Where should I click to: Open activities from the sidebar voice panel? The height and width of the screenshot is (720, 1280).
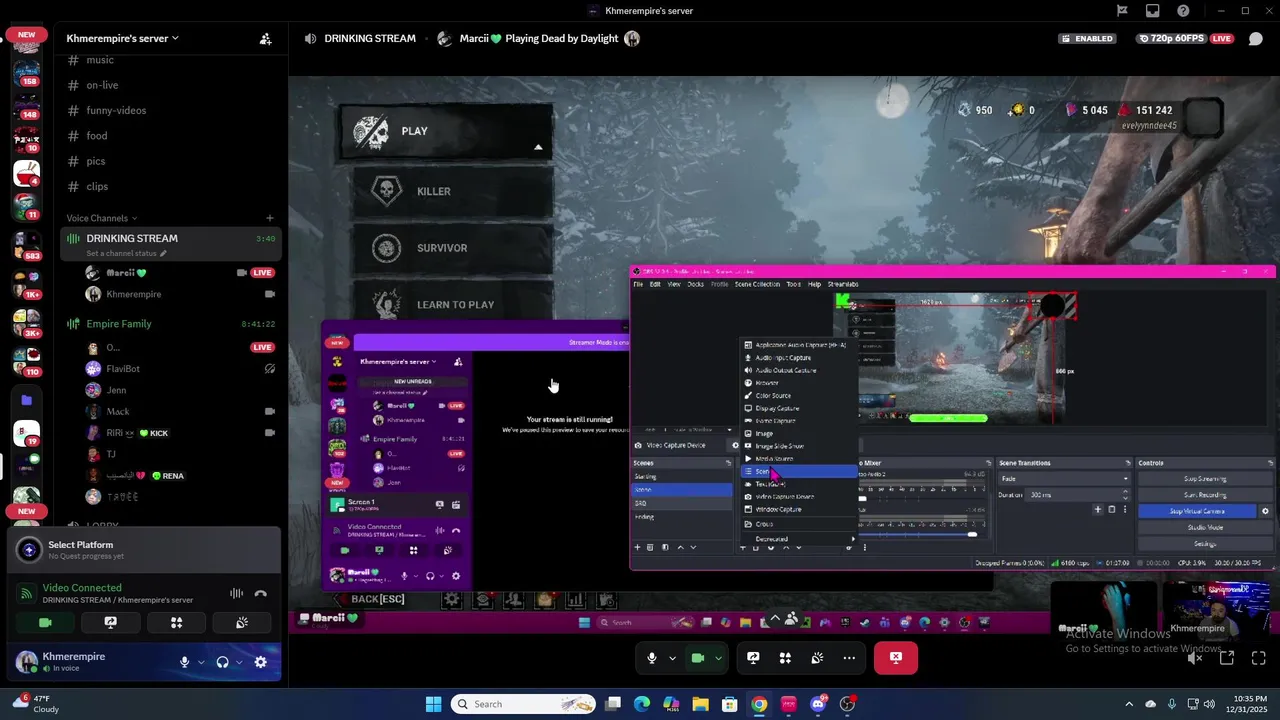176,622
